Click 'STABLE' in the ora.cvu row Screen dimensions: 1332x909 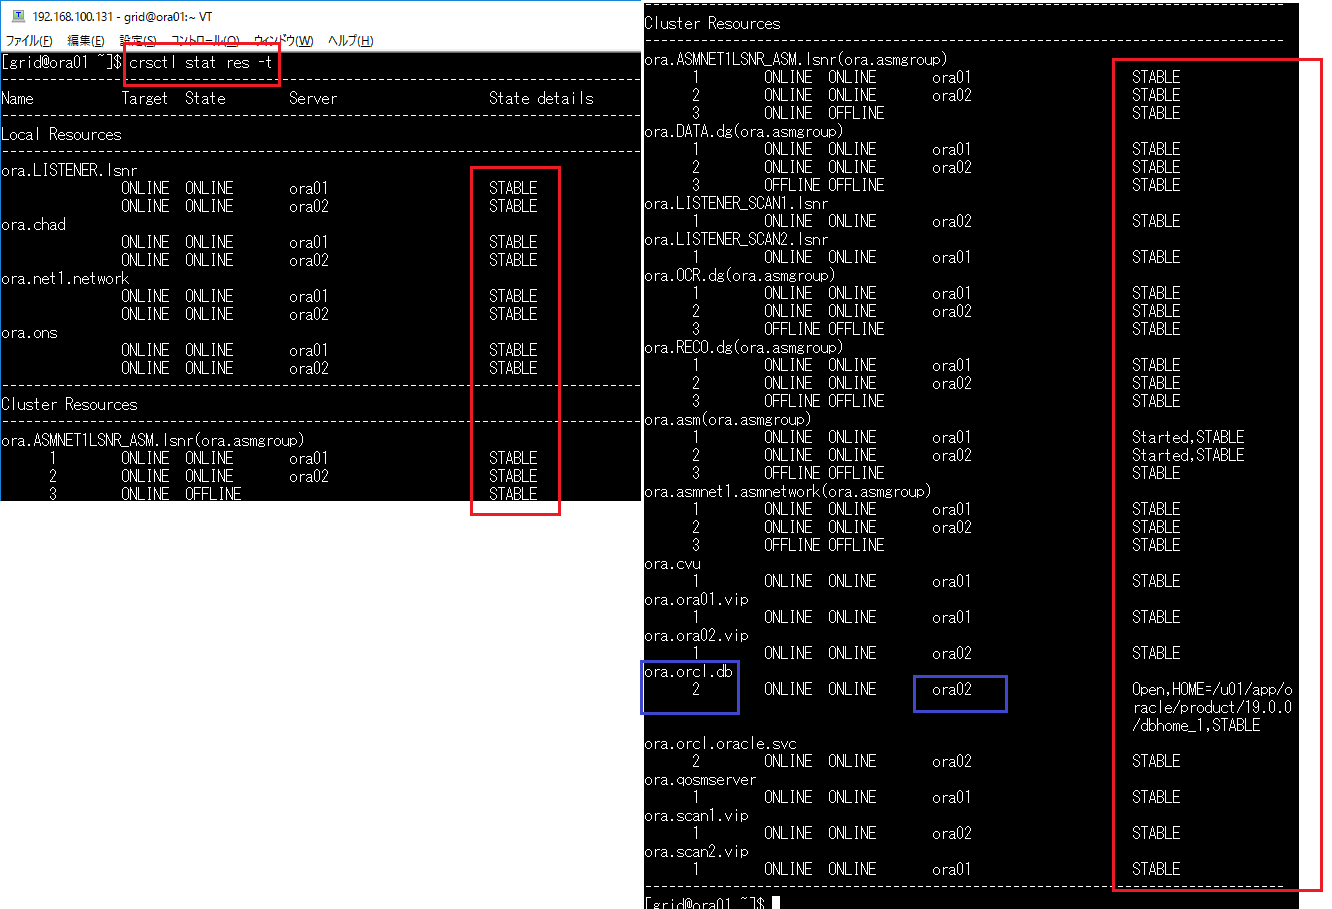click(x=1156, y=580)
